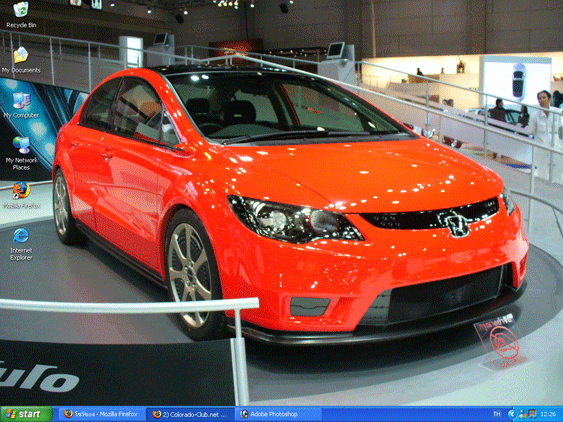Switch to the Thai-titled Mozilla Firefox window

(x=101, y=414)
